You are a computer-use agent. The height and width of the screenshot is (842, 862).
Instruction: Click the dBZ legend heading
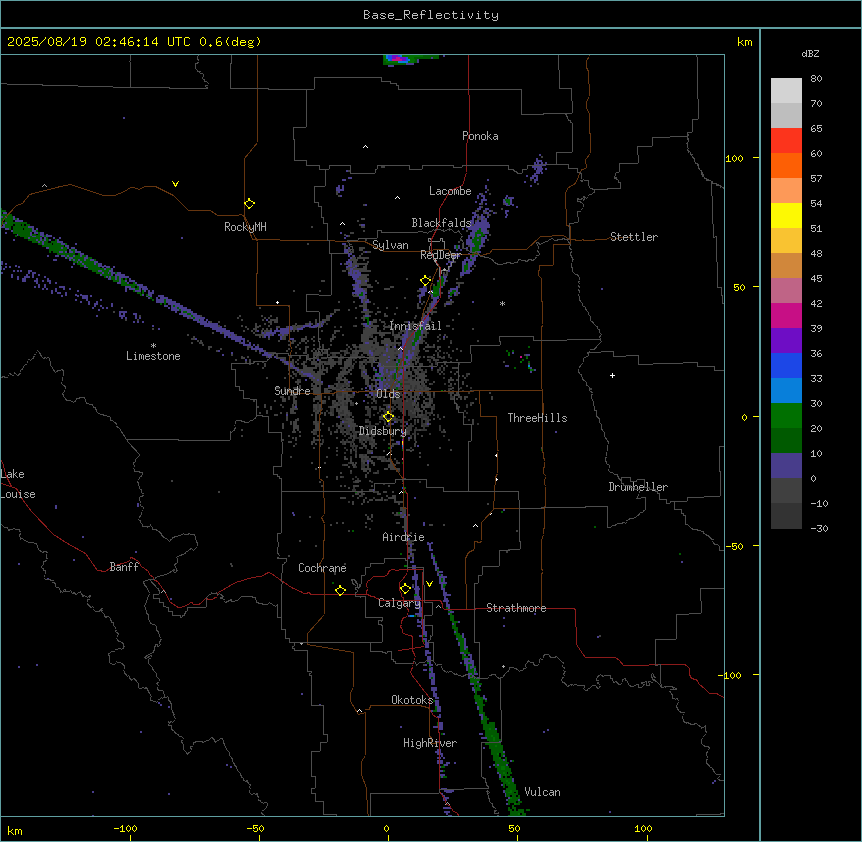pyautogui.click(x=810, y=53)
